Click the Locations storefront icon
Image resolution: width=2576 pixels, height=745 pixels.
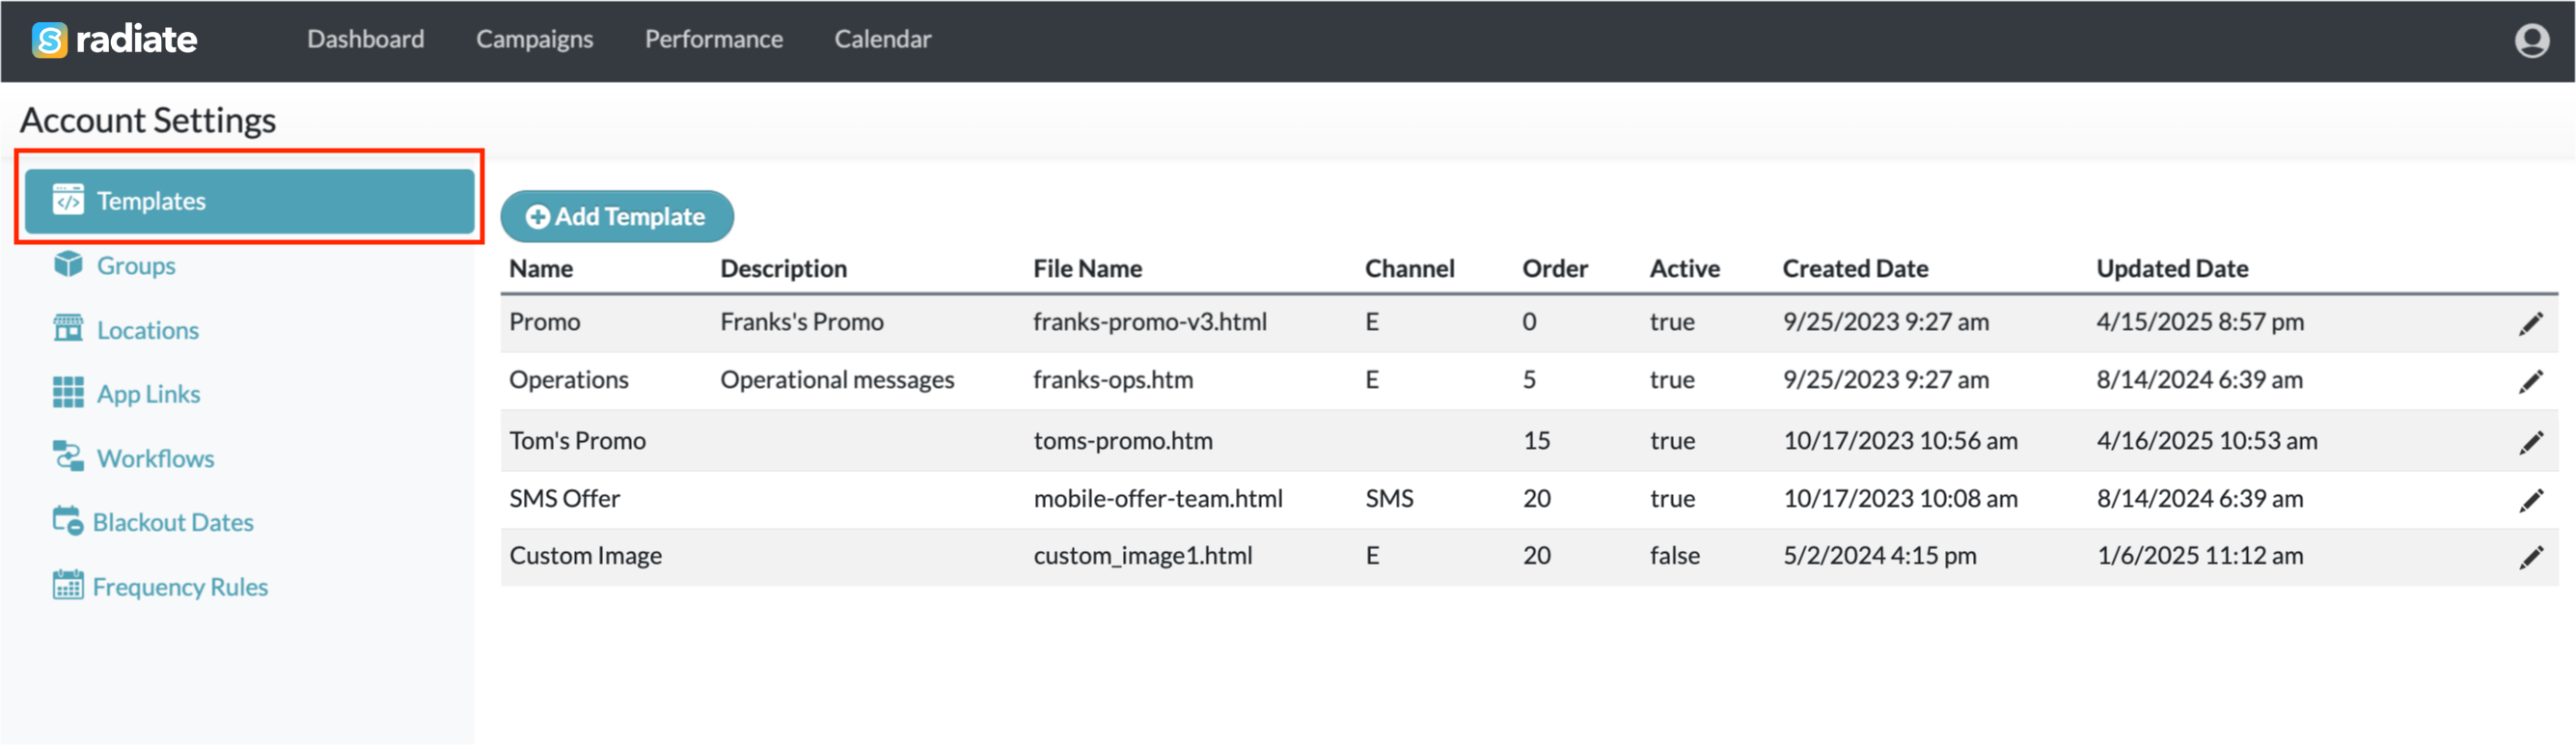coord(68,329)
